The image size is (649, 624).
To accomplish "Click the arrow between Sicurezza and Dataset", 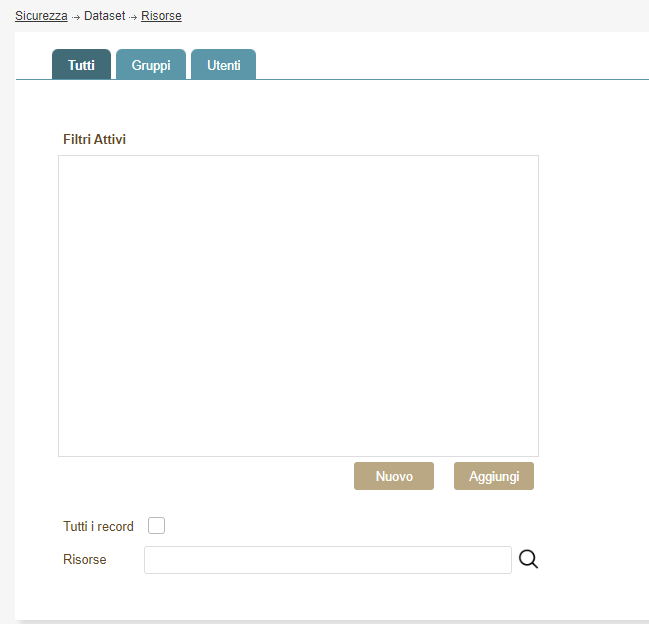I will coord(76,17).
